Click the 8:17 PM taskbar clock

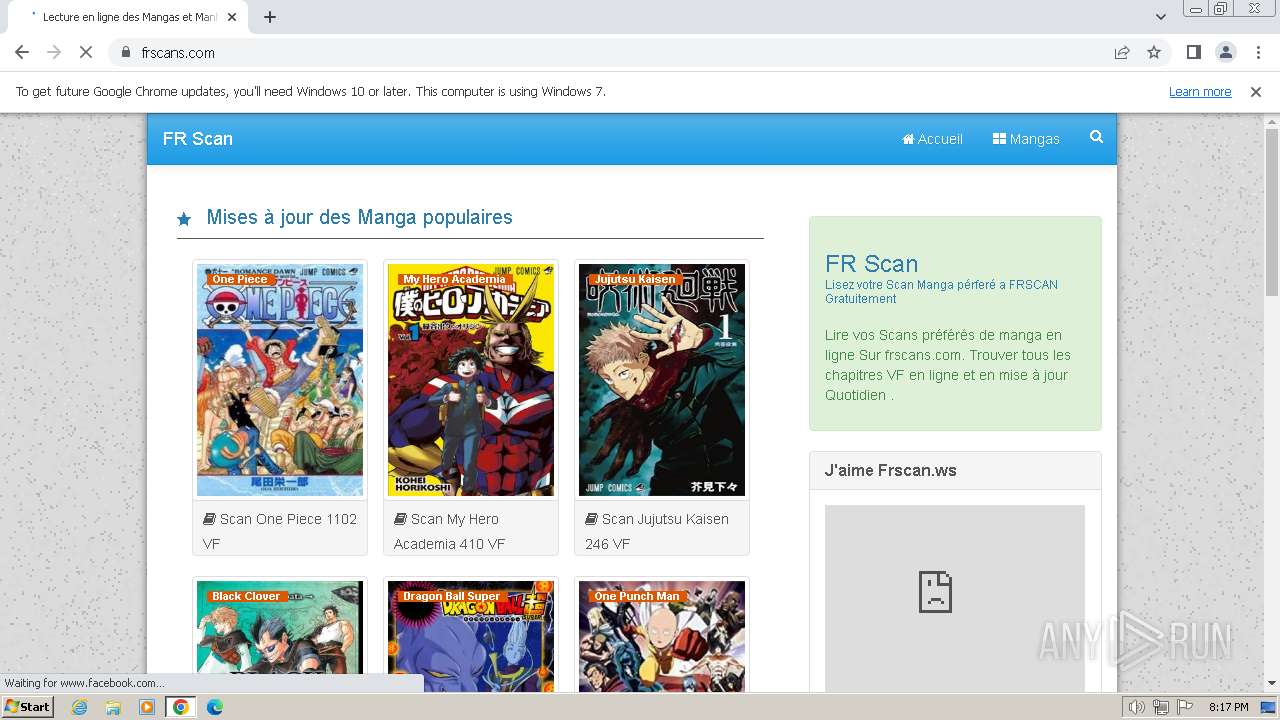pyautogui.click(x=1228, y=707)
